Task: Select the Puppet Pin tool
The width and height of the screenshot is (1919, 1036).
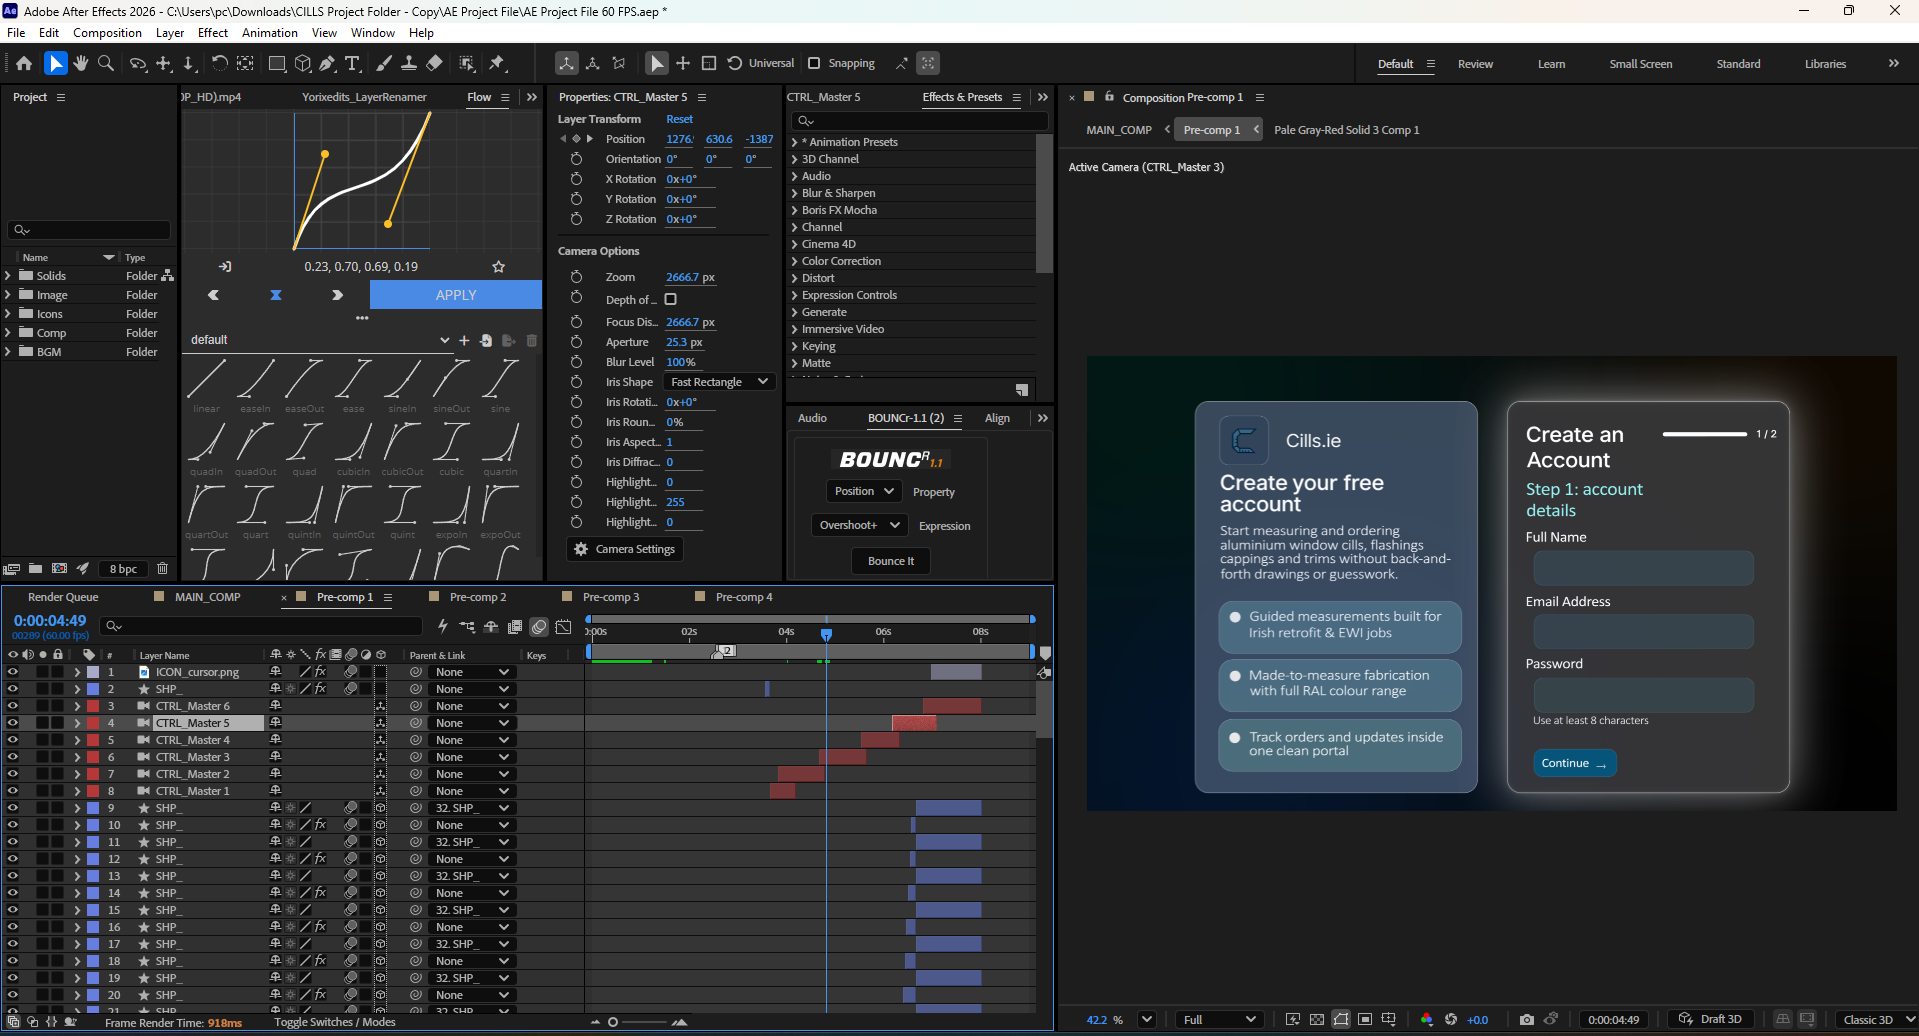Action: click(x=497, y=63)
